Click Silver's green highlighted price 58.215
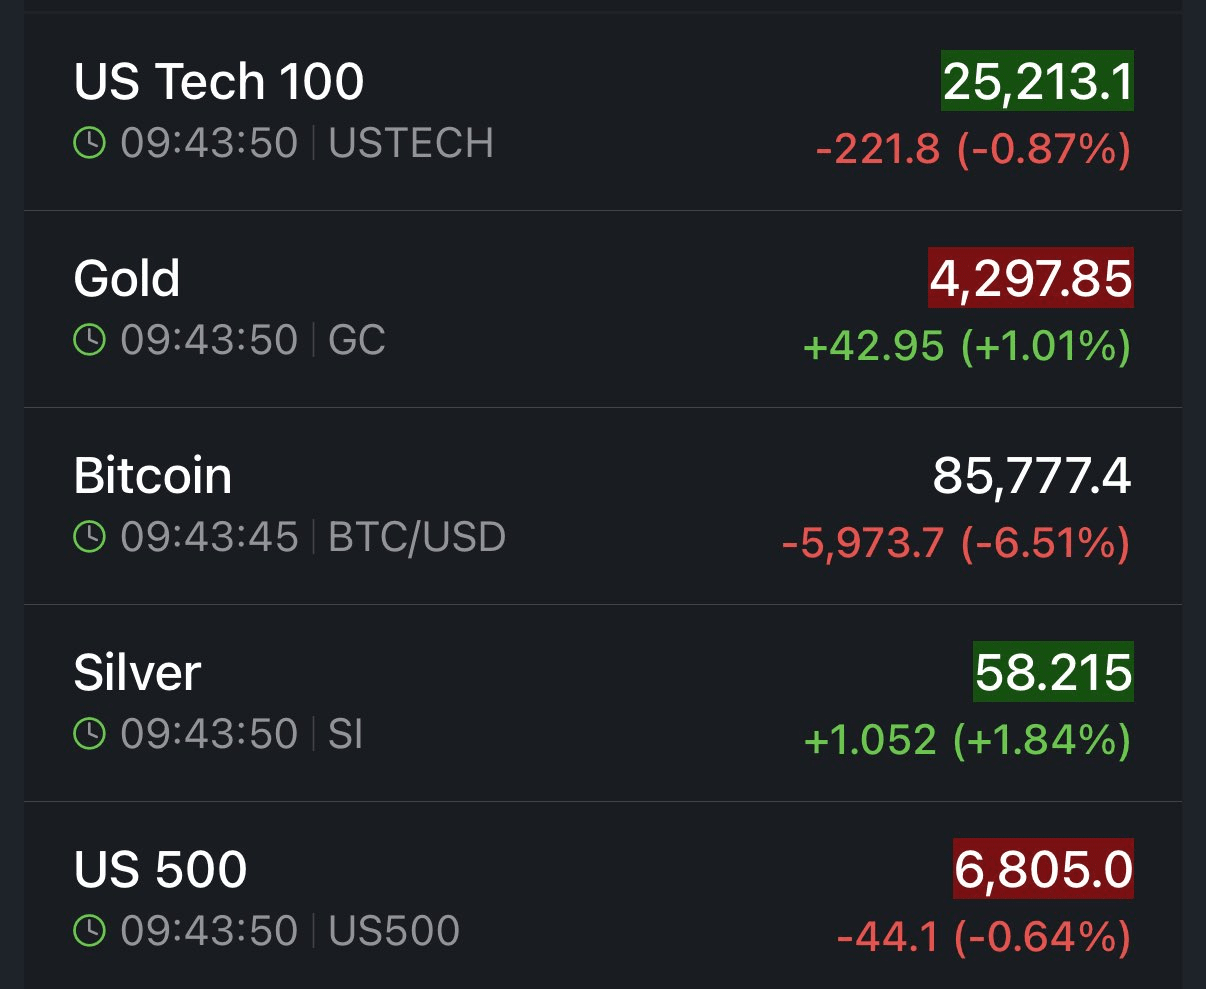1206x989 pixels. click(1053, 673)
